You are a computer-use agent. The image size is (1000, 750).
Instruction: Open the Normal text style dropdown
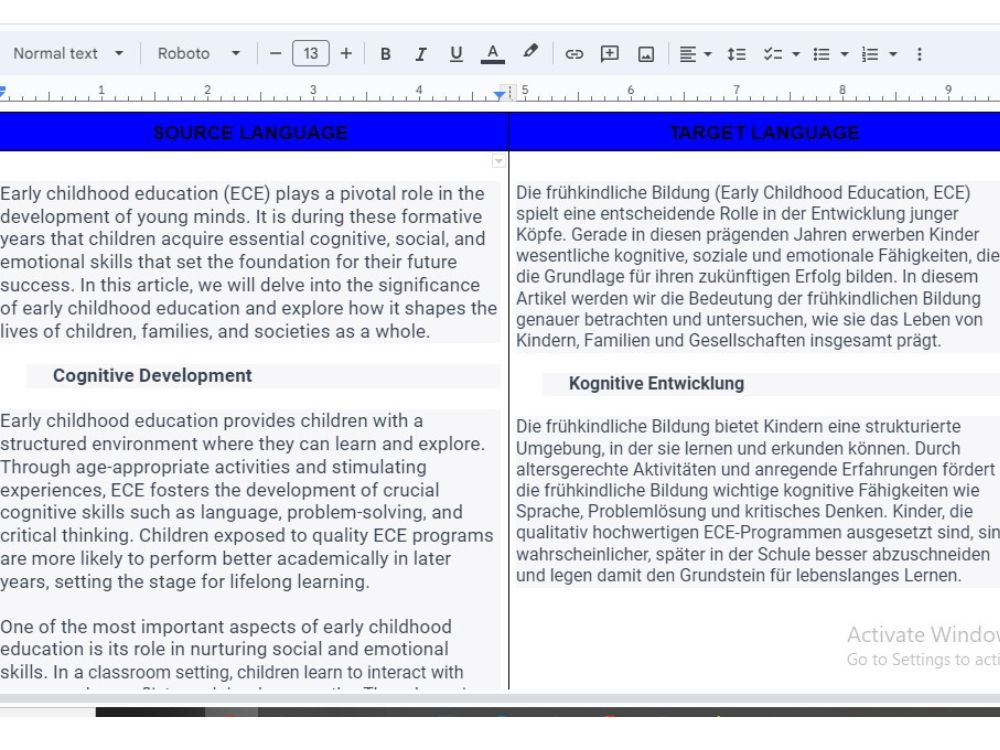pos(68,54)
